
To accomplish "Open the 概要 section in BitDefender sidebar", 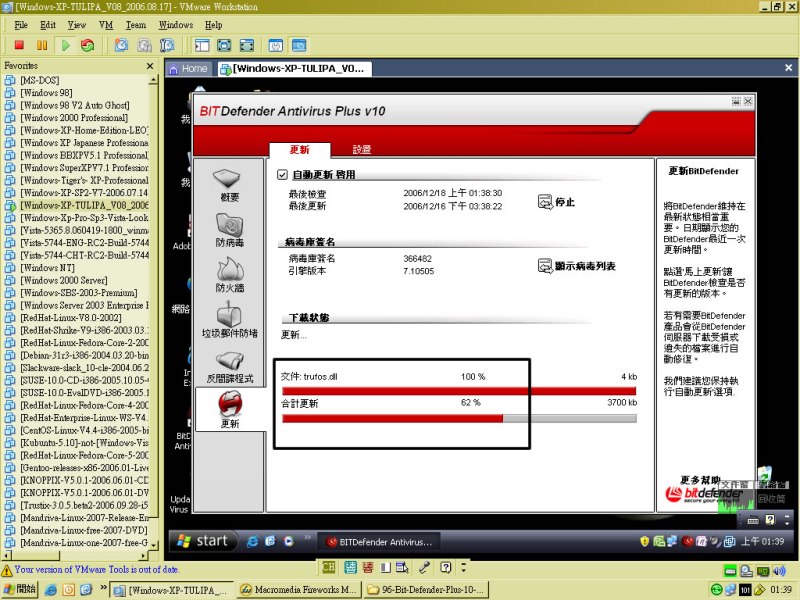I will [229, 185].
